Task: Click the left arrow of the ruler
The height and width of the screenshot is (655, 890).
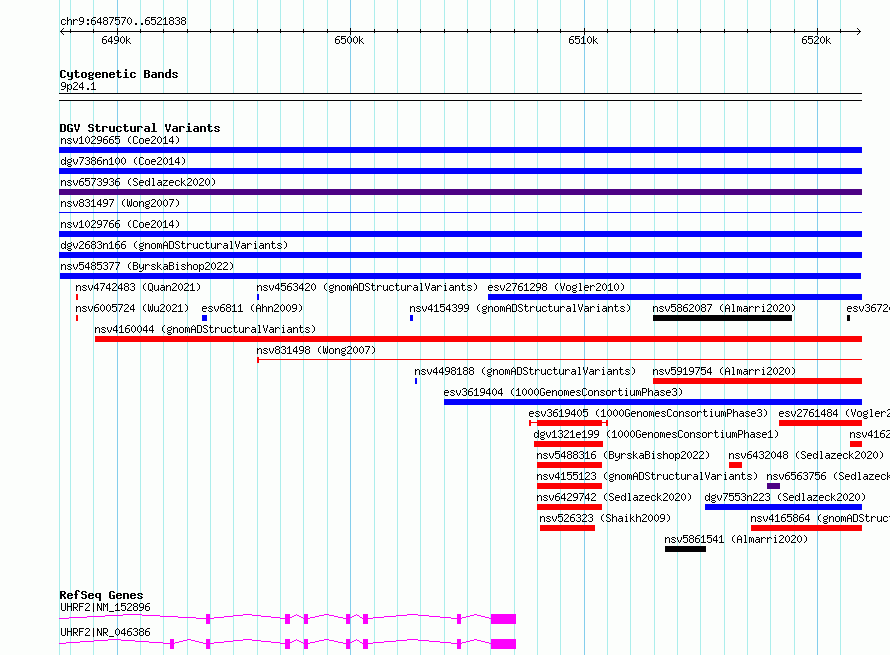Action: coord(62,31)
